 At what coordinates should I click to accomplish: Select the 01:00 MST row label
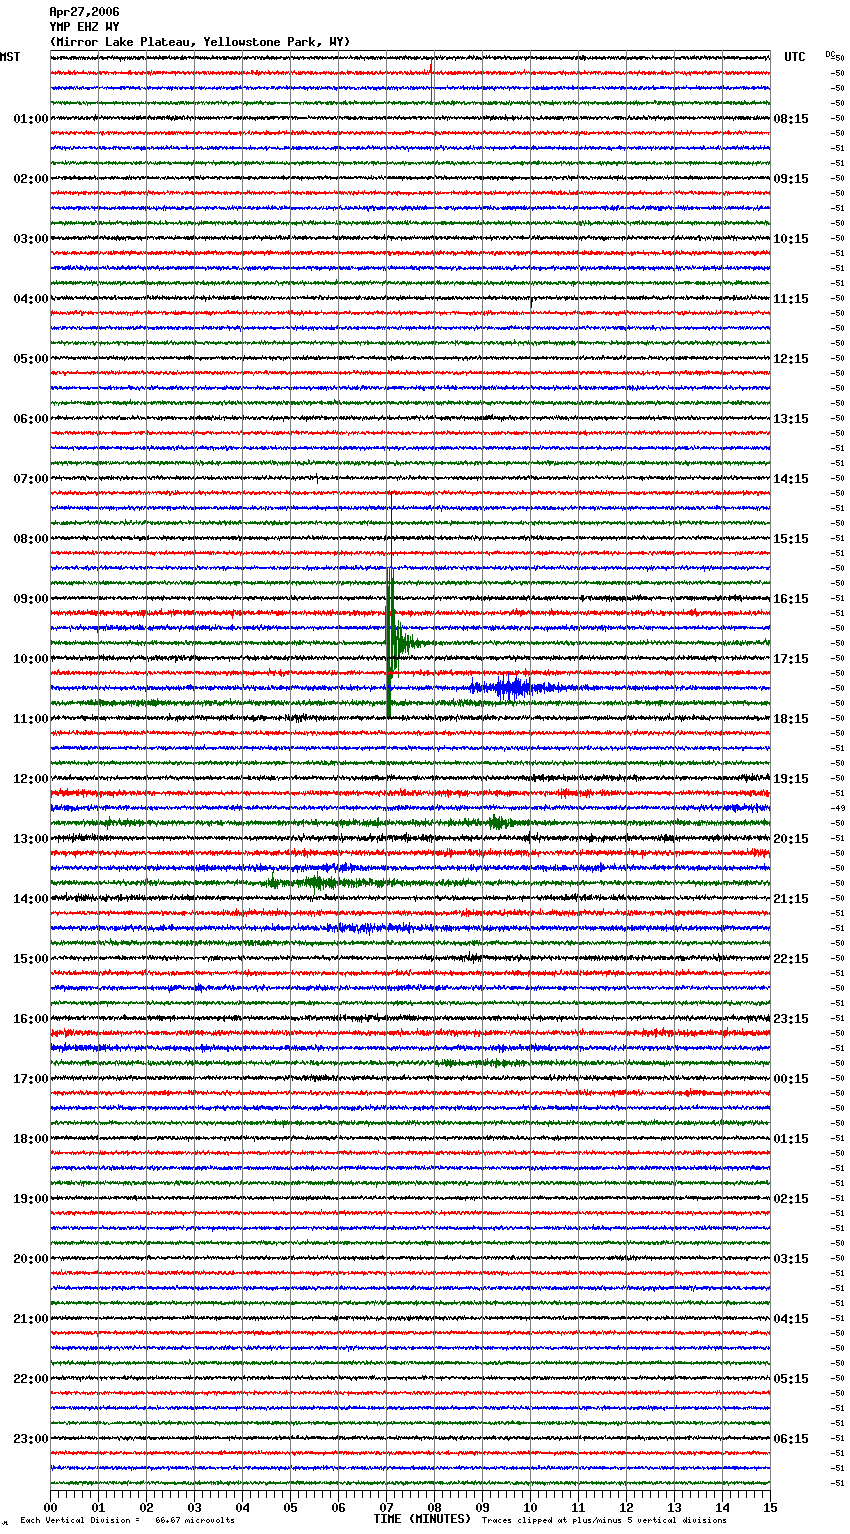point(31,119)
